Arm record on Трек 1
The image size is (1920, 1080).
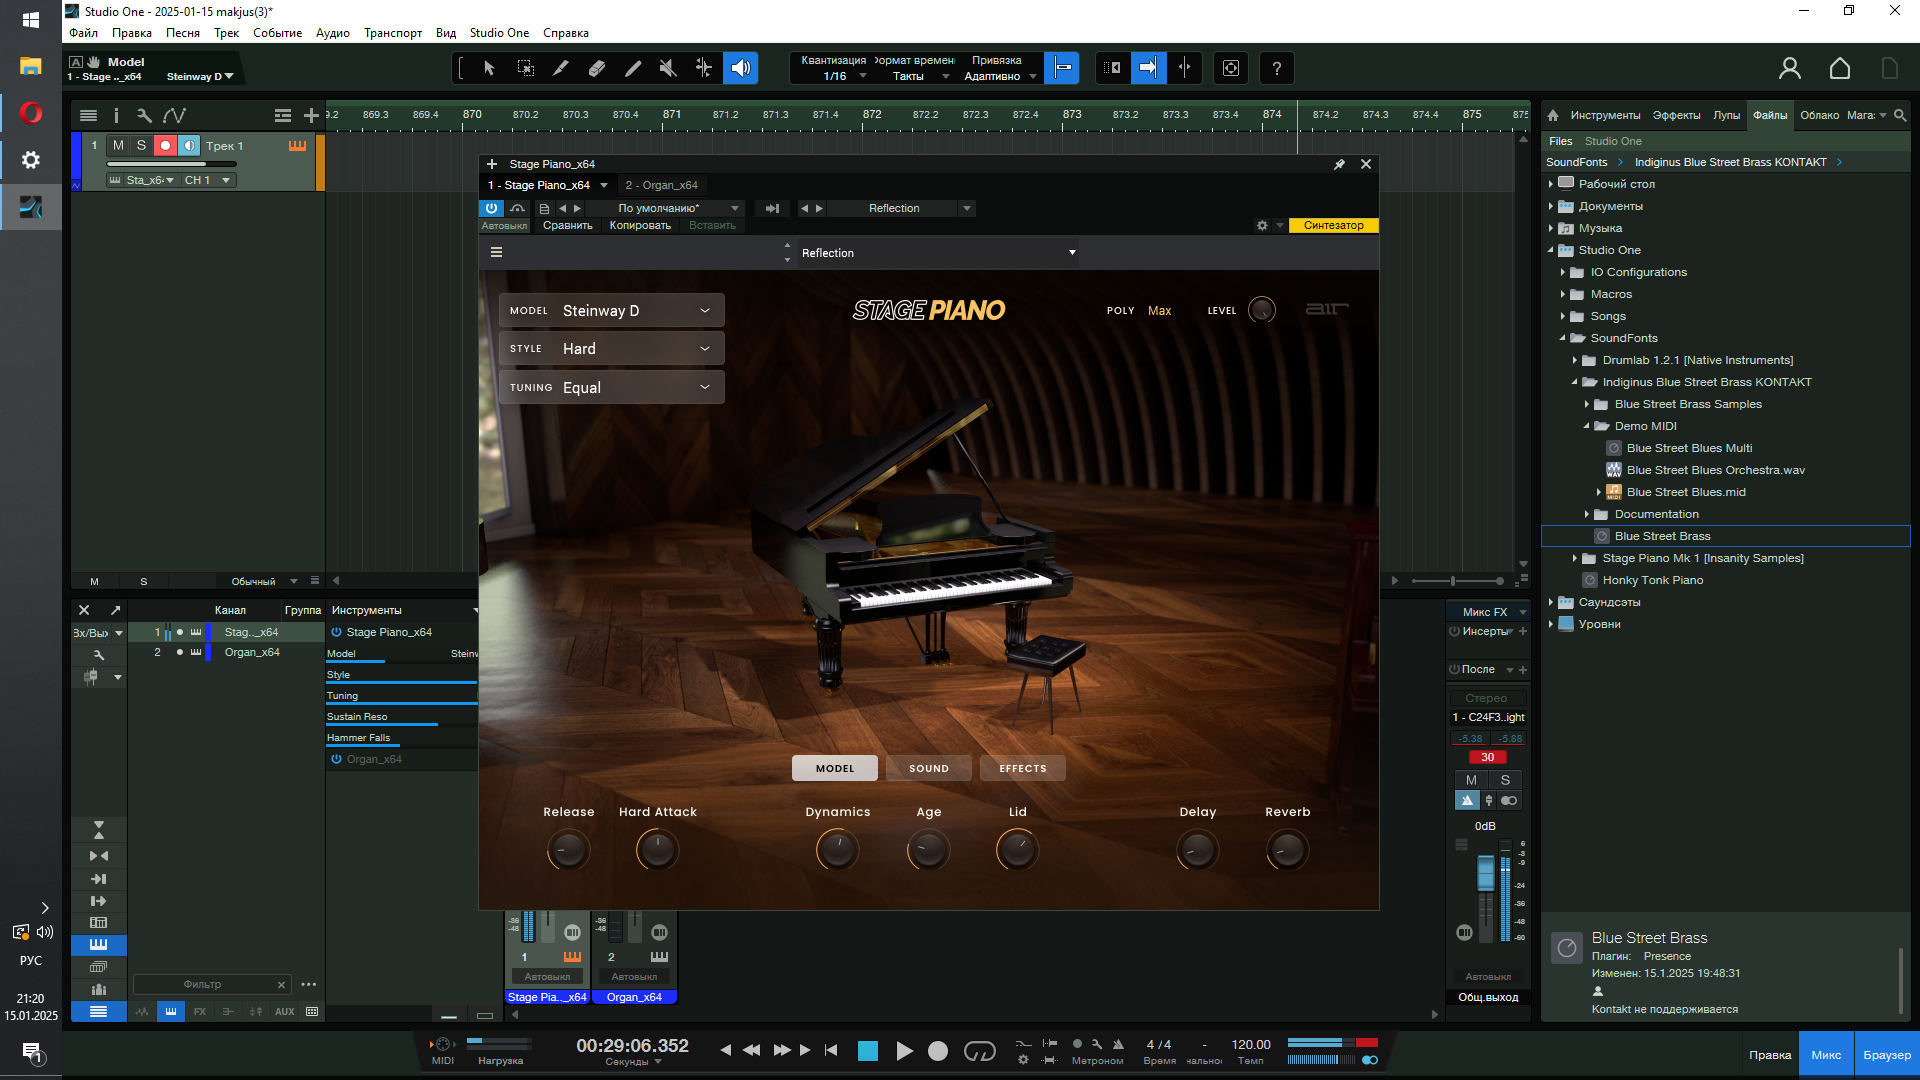pyautogui.click(x=165, y=146)
